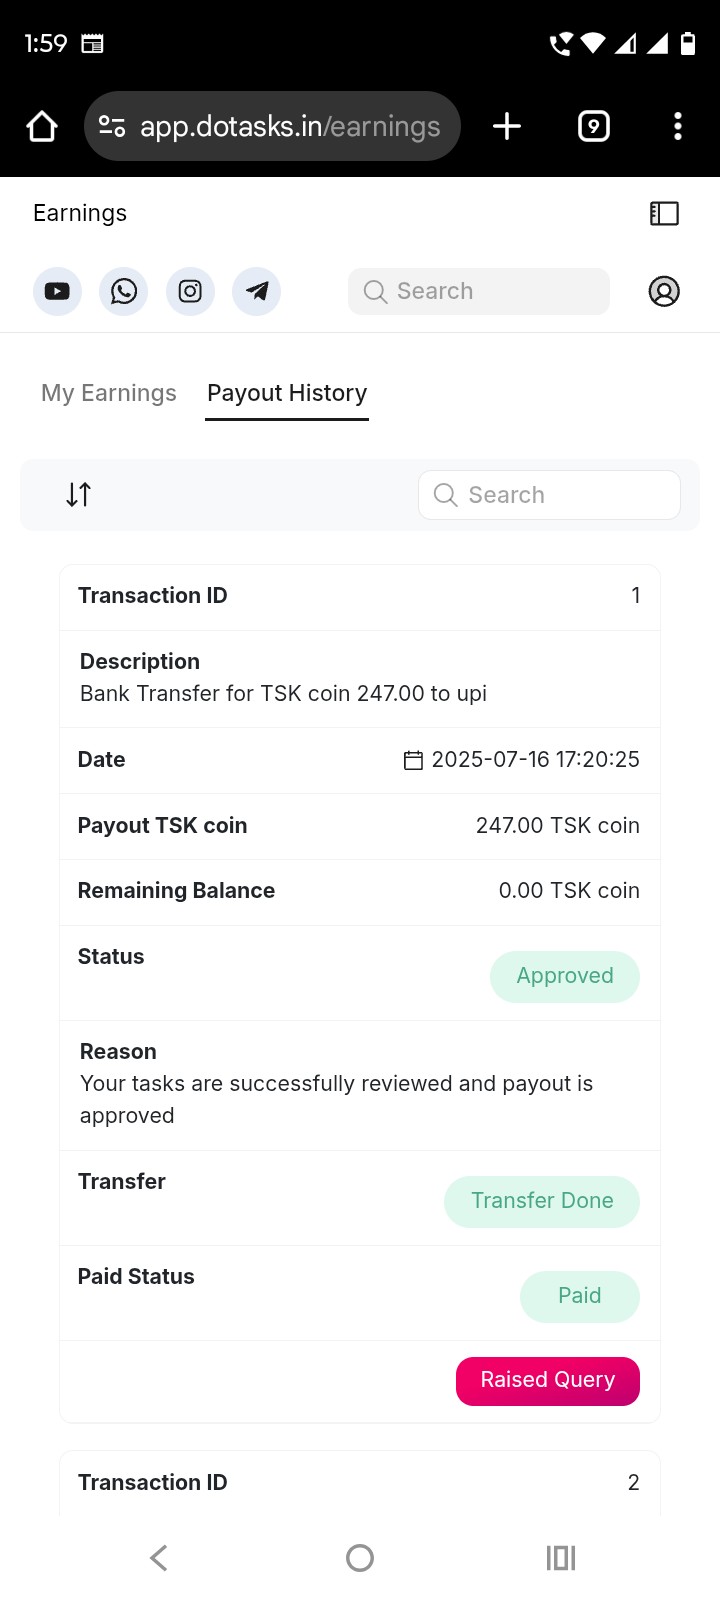Toggle the sidebar panel icon
Image resolution: width=720 pixels, height=1600 pixels.
[664, 213]
